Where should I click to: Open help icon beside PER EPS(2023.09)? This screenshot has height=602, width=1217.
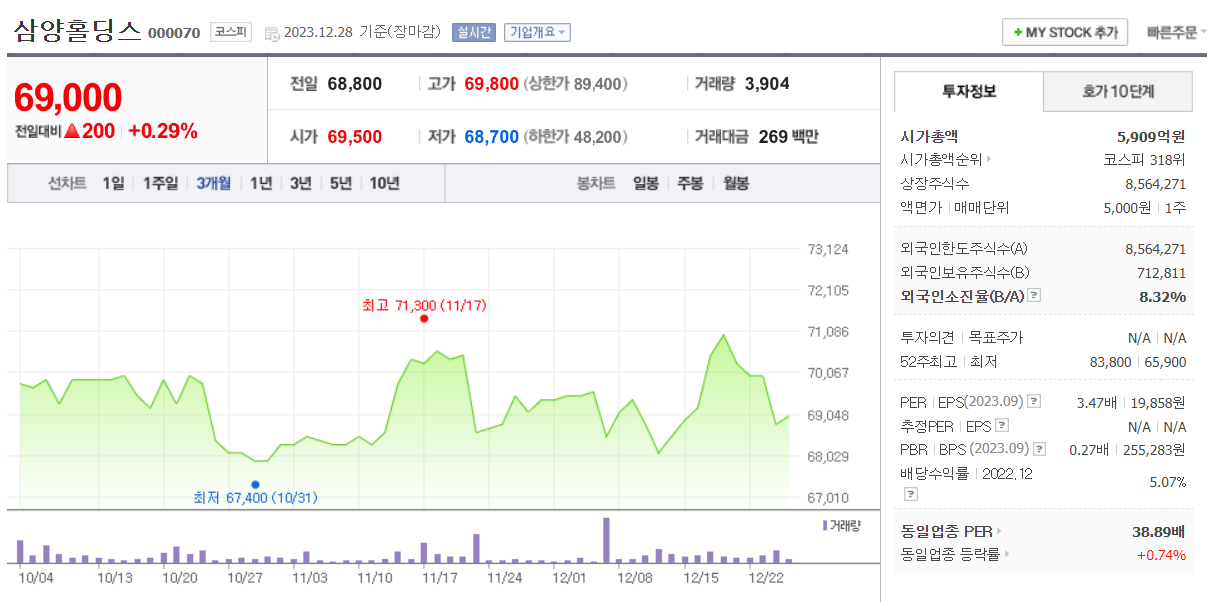pyautogui.click(x=1034, y=402)
